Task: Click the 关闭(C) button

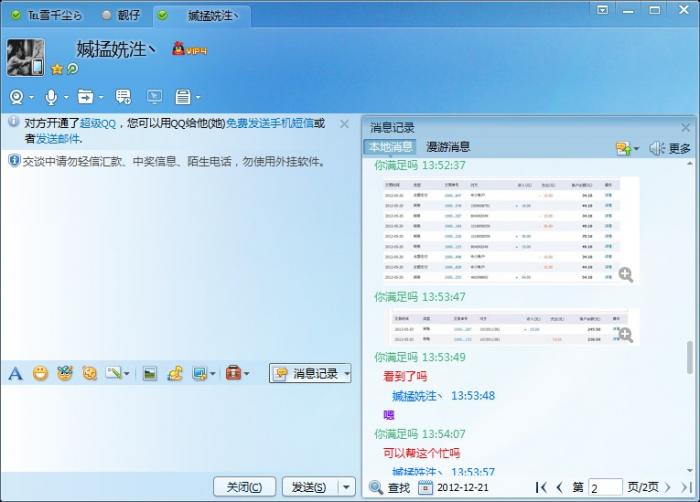Action: [244, 487]
